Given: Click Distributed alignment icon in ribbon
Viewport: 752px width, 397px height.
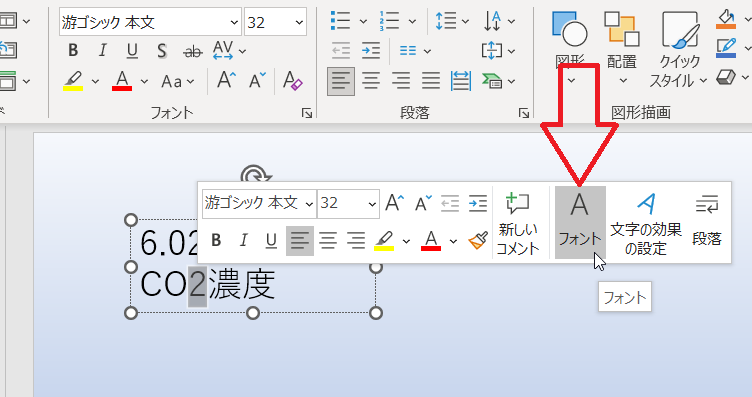Looking at the screenshot, I should click(x=461, y=81).
